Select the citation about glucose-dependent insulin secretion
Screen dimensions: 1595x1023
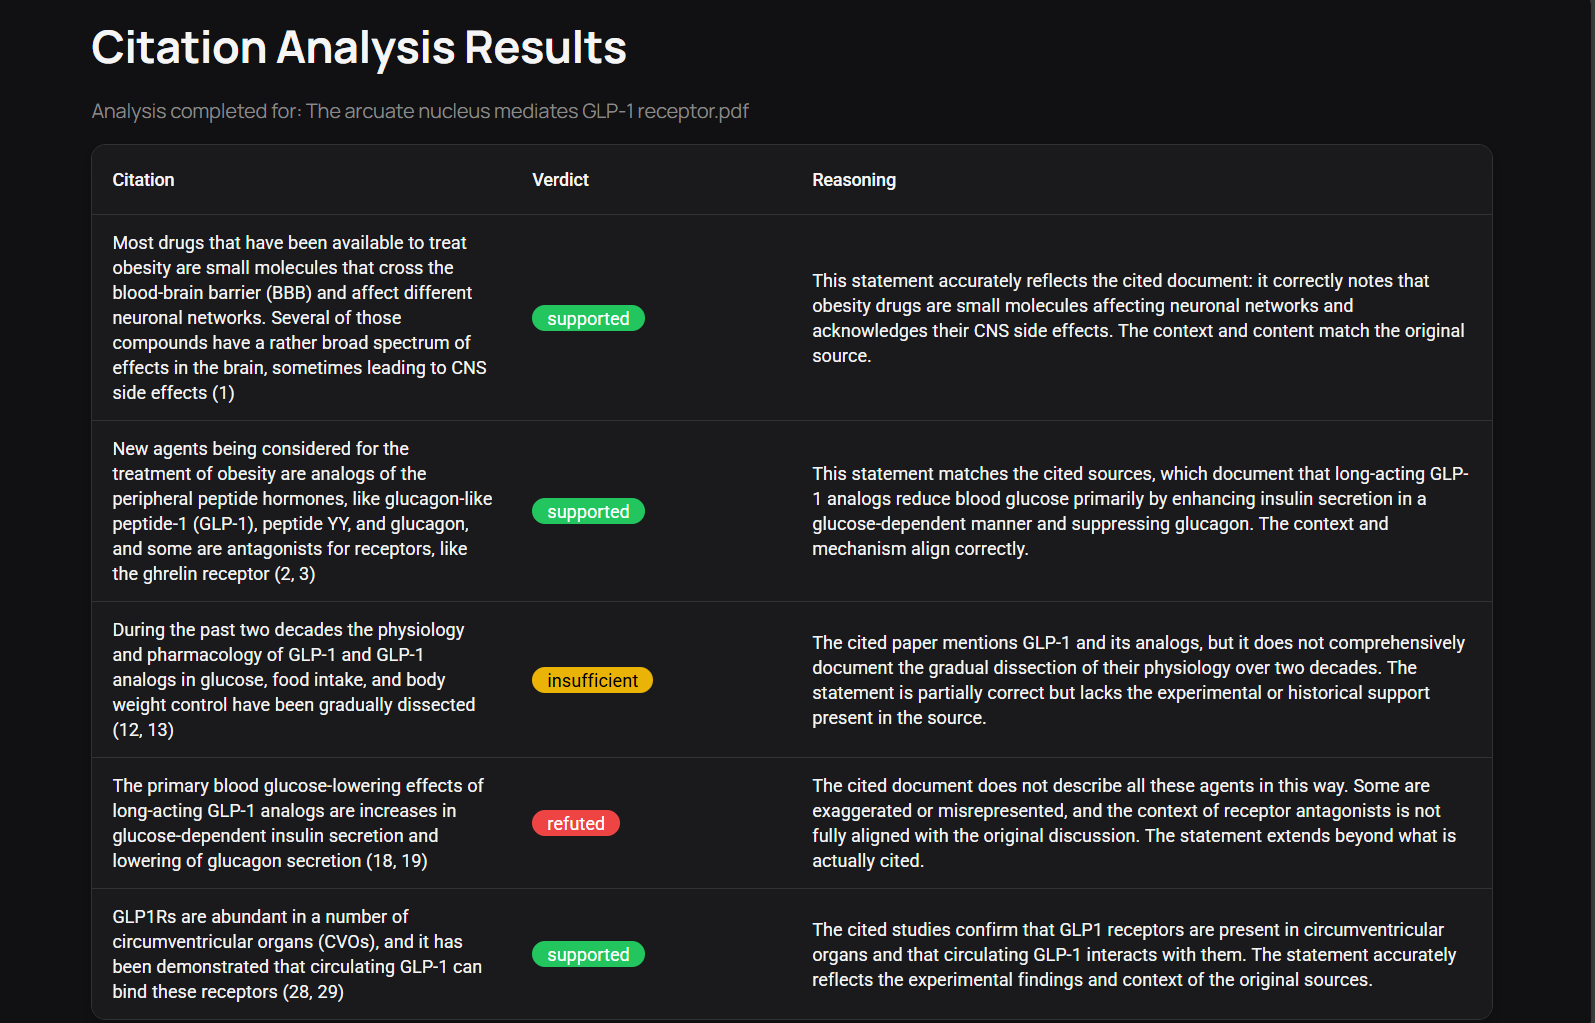click(x=298, y=823)
